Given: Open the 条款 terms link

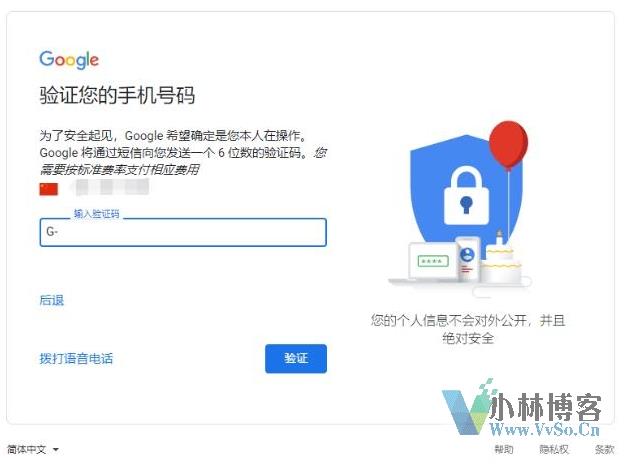Looking at the screenshot, I should coord(604,449).
